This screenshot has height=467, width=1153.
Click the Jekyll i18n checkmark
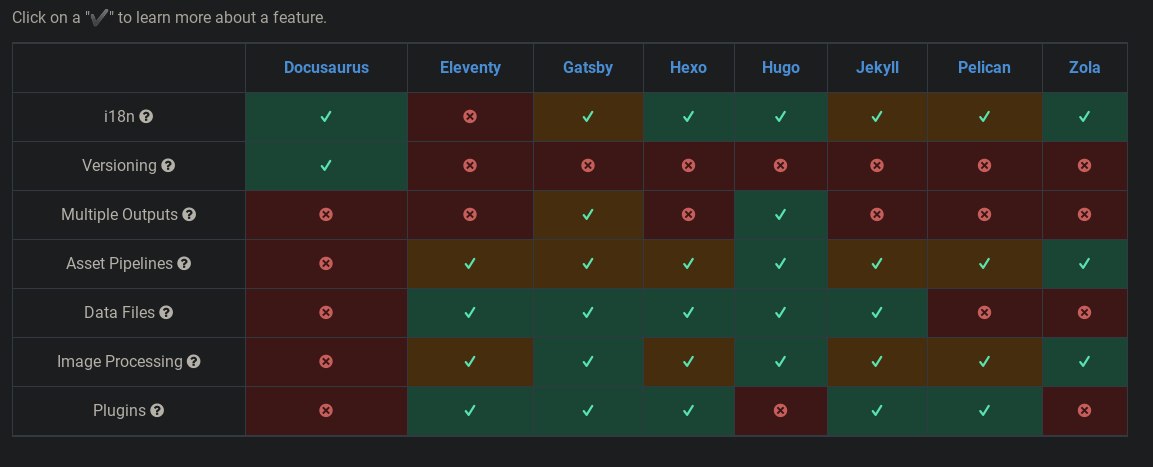[x=877, y=116]
